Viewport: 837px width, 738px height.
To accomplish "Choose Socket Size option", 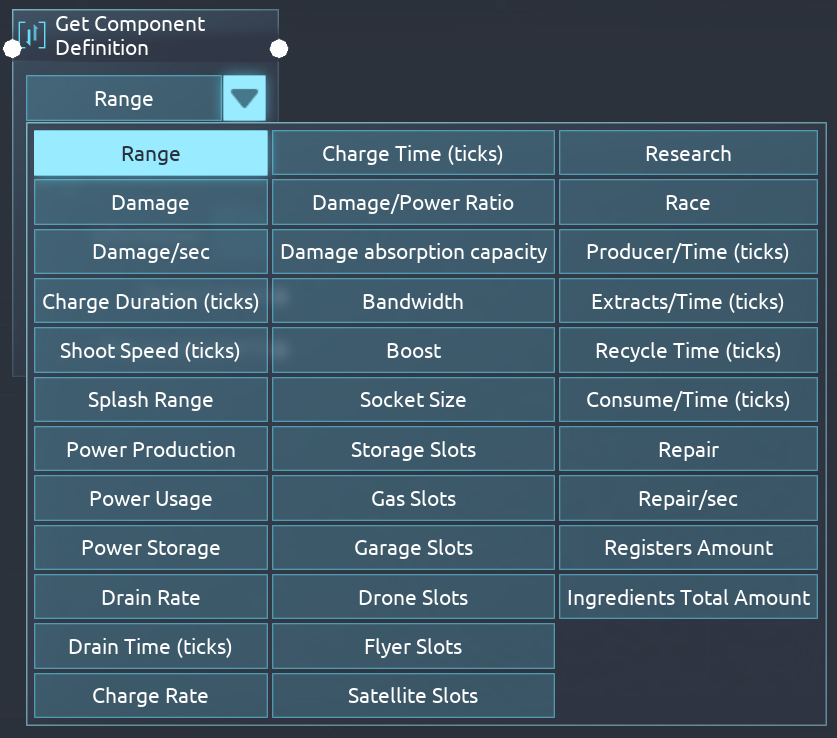I will [x=413, y=400].
